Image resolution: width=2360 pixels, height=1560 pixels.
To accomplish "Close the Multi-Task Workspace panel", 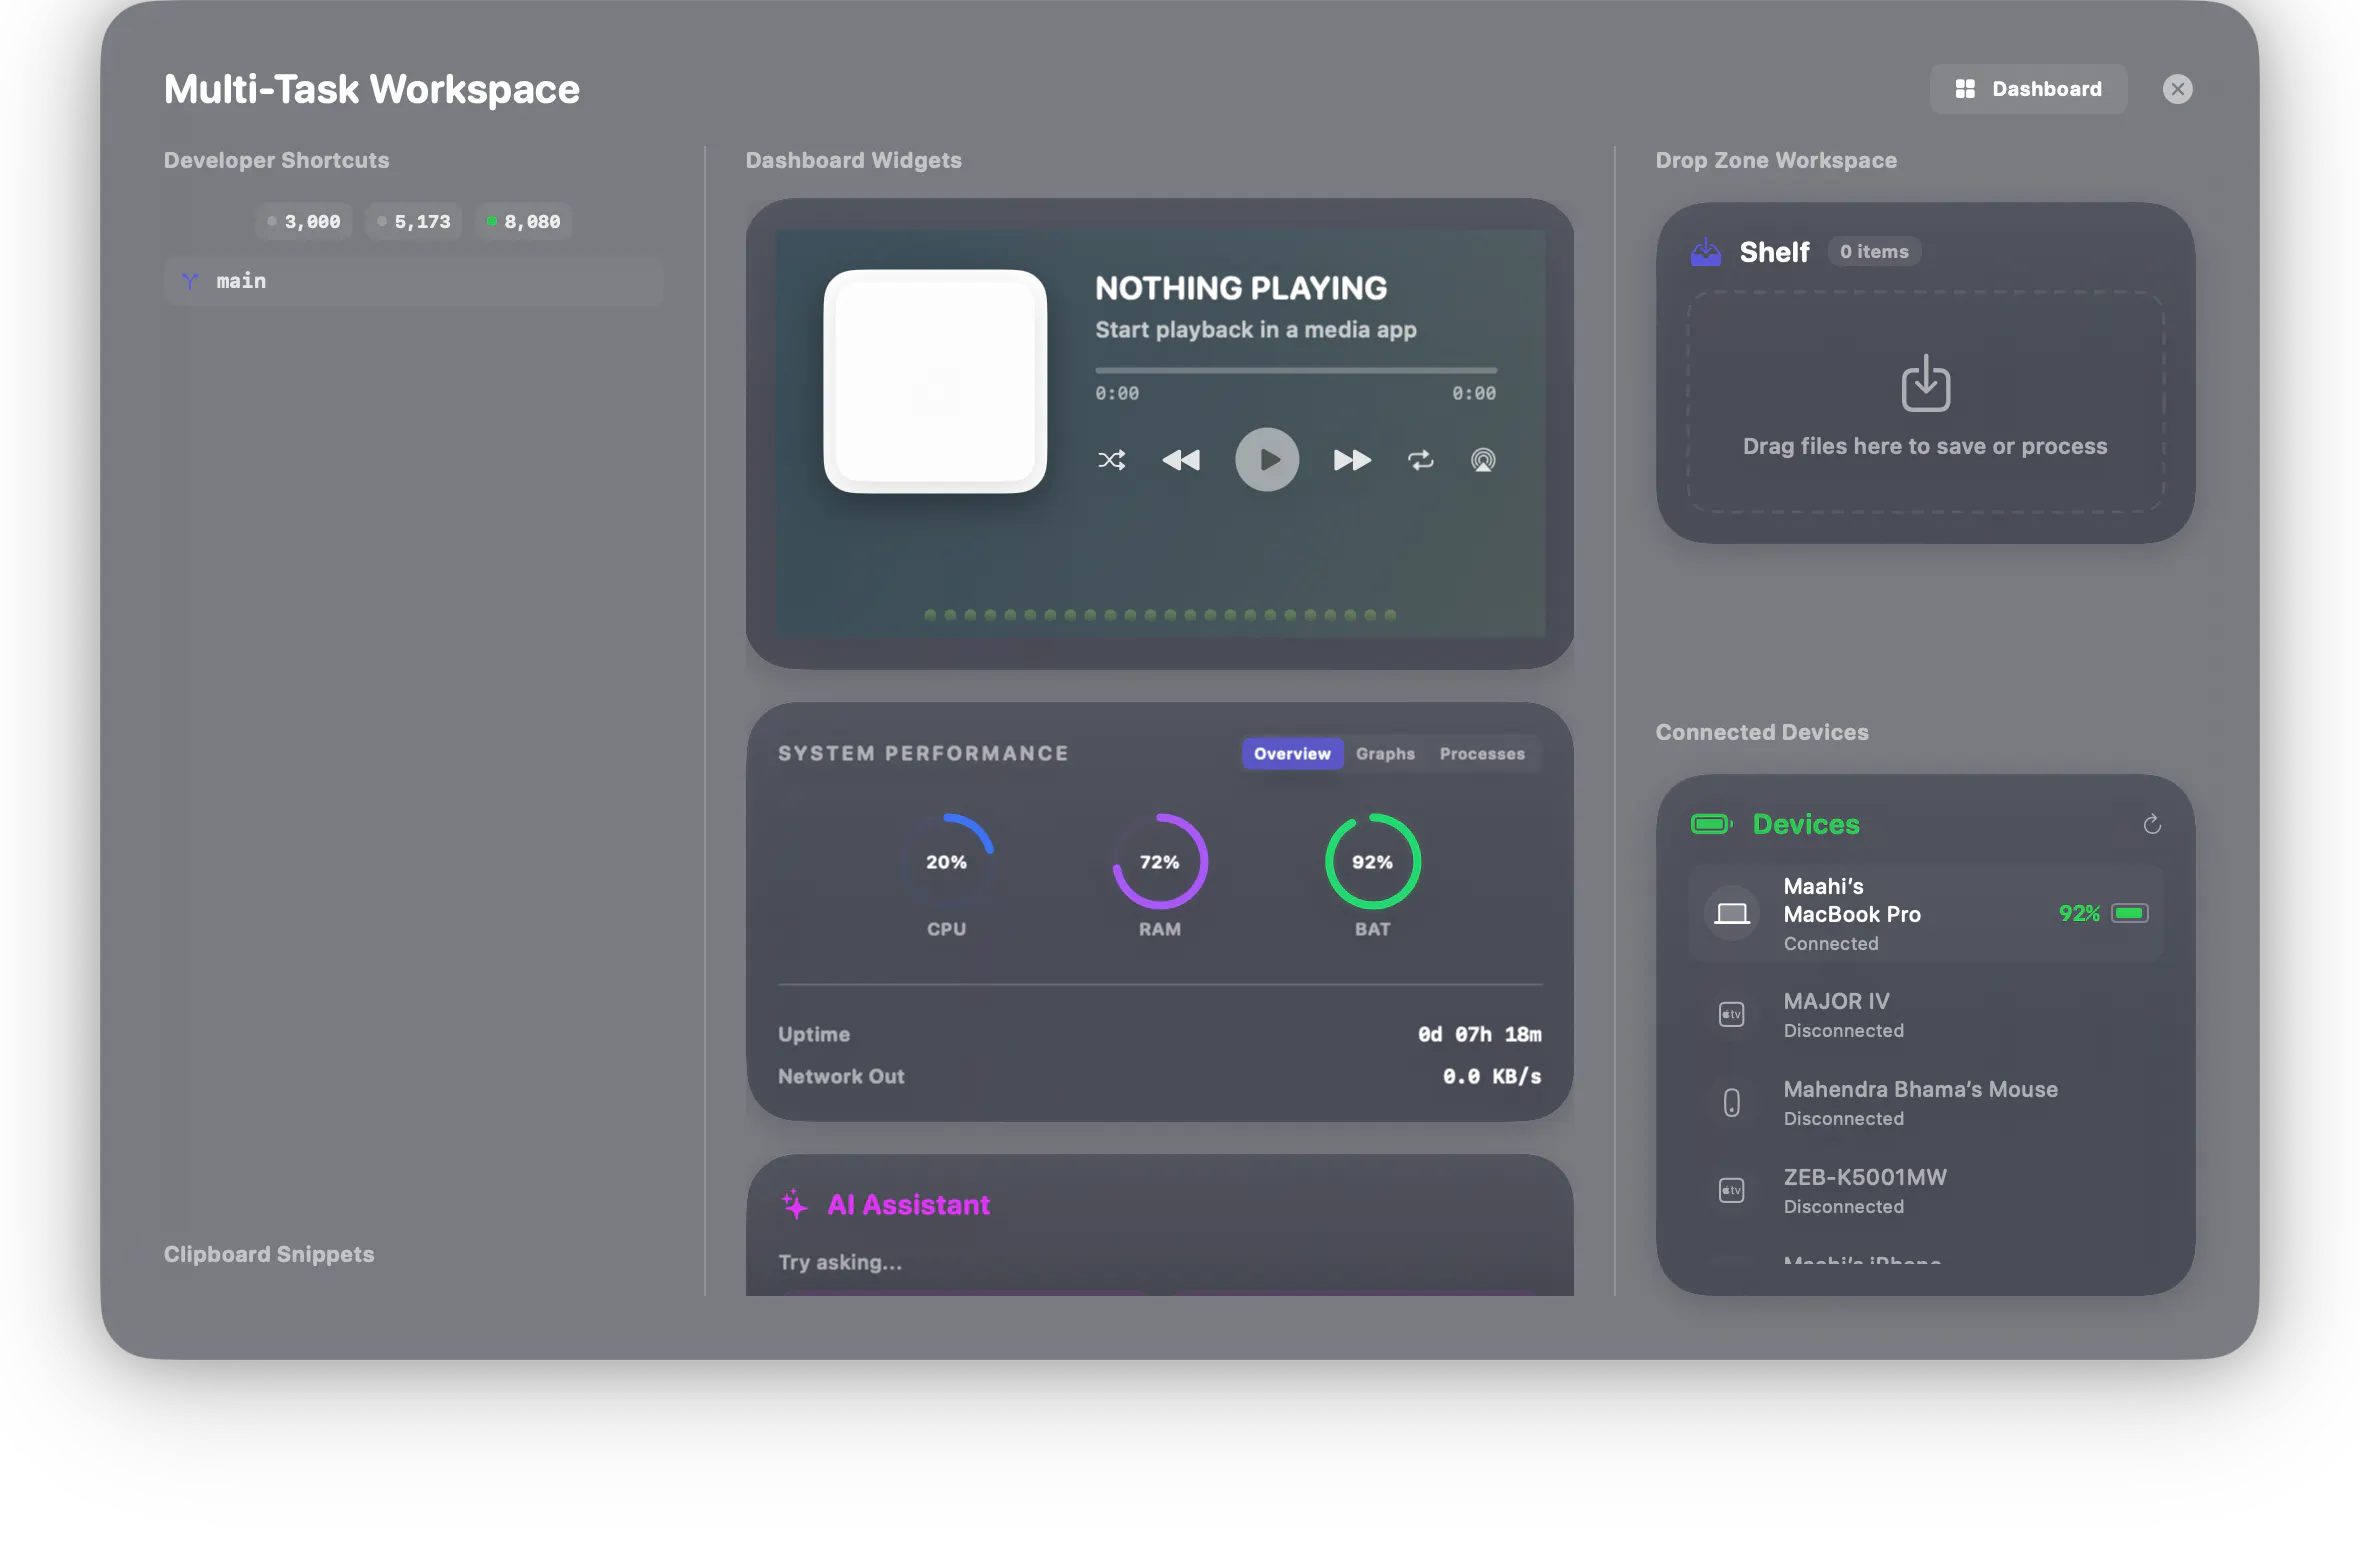I will pos(2177,89).
